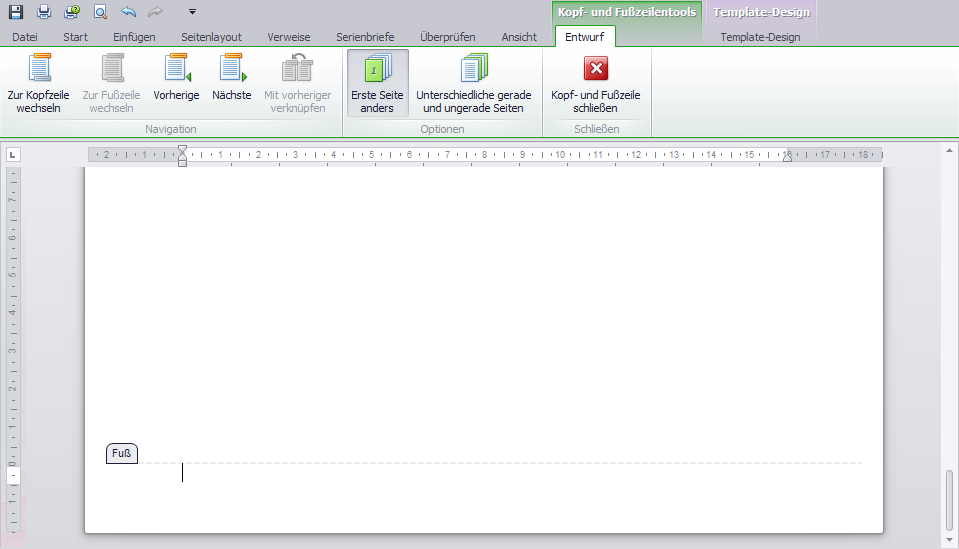Click the vertical scrollbar up arrow
Image resolution: width=959 pixels, height=549 pixels.
[x=949, y=150]
